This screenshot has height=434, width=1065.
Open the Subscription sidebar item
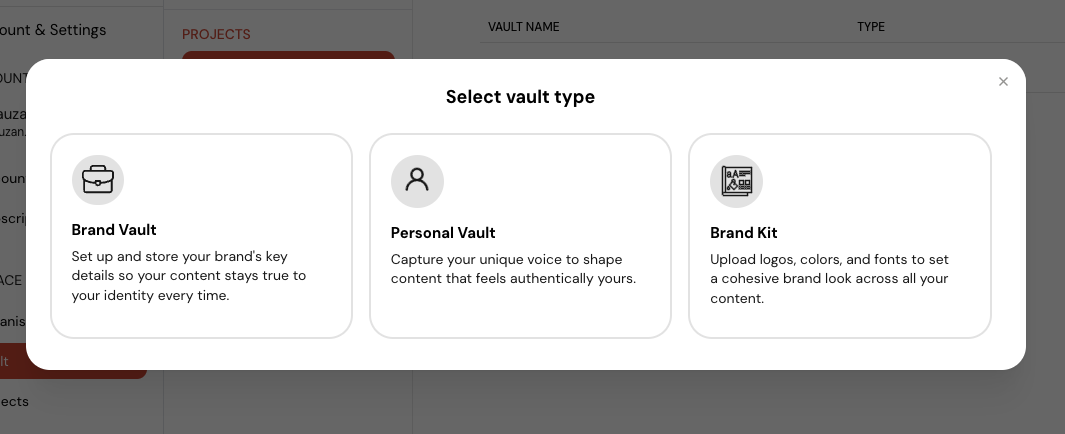[13, 219]
